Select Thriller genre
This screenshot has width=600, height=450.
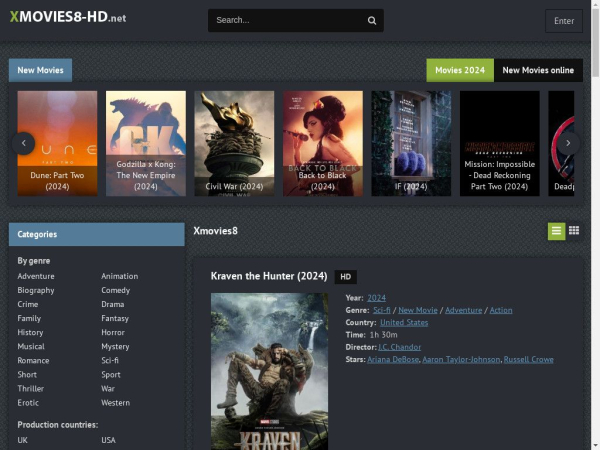31,388
